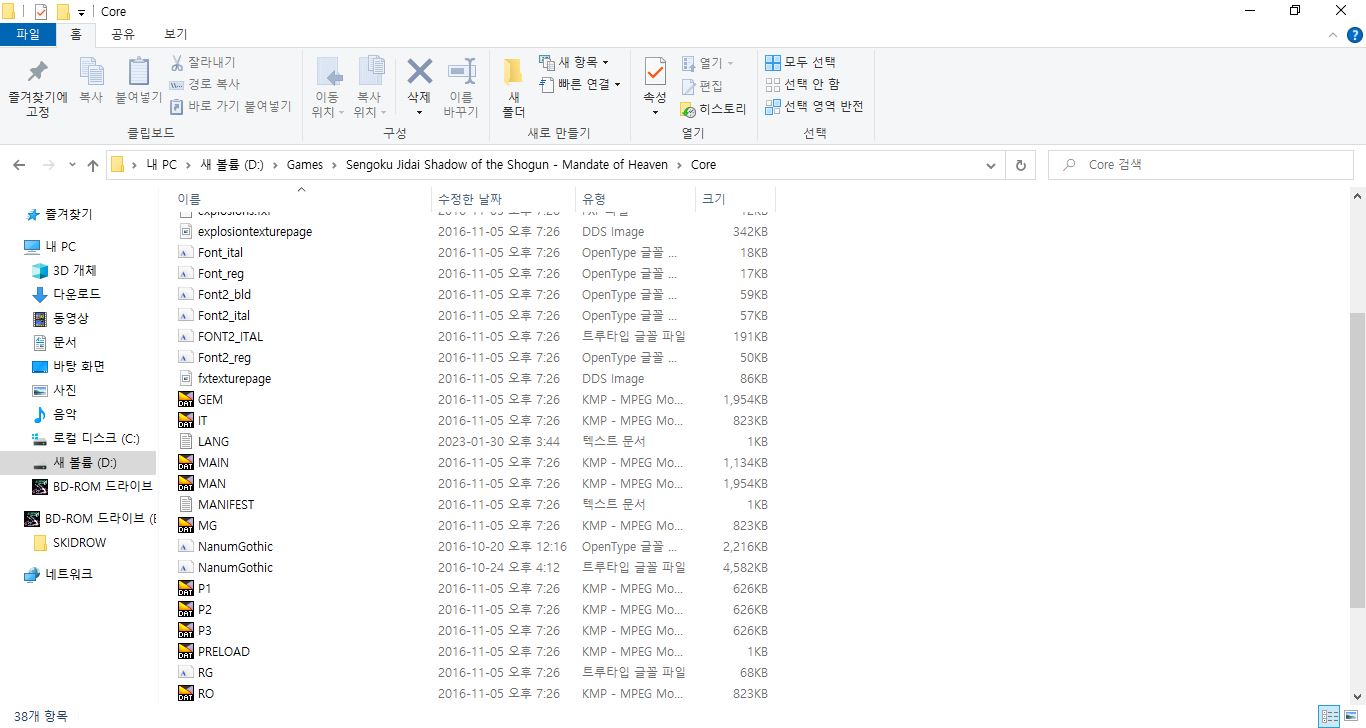Select the FONT2_ITAL TrueType file

pyautogui.click(x=230, y=336)
